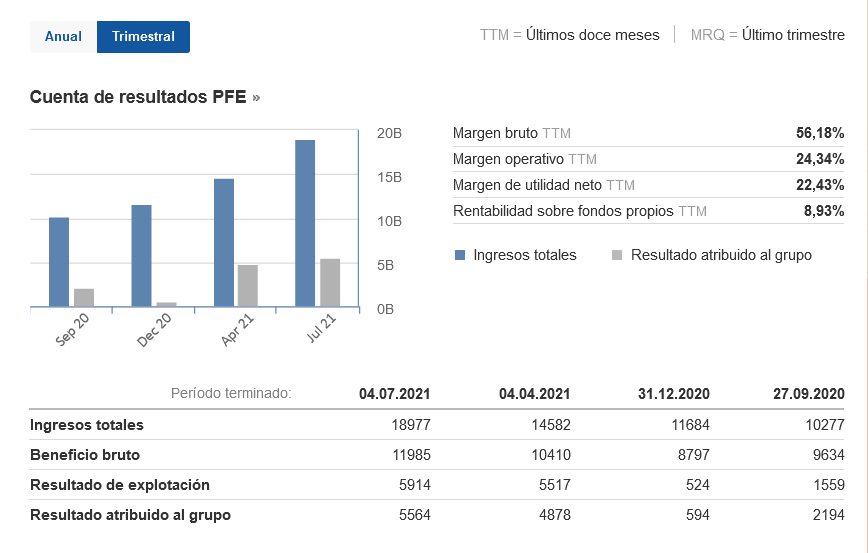Click gray Resultado atribuido legend swatch
The height and width of the screenshot is (553, 868).
(617, 255)
